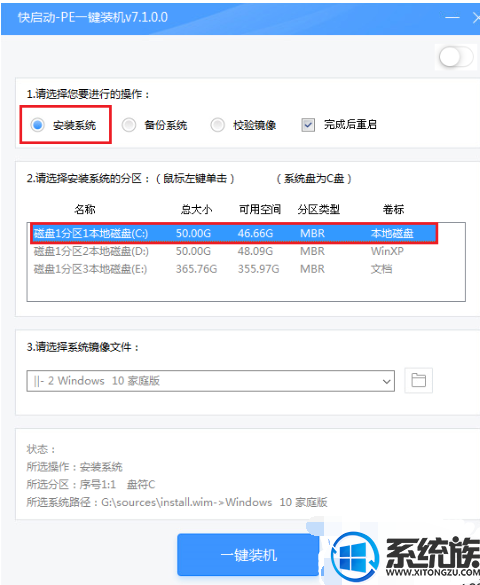
Task: Select the 安装系统 radio option
Action: click(37, 125)
